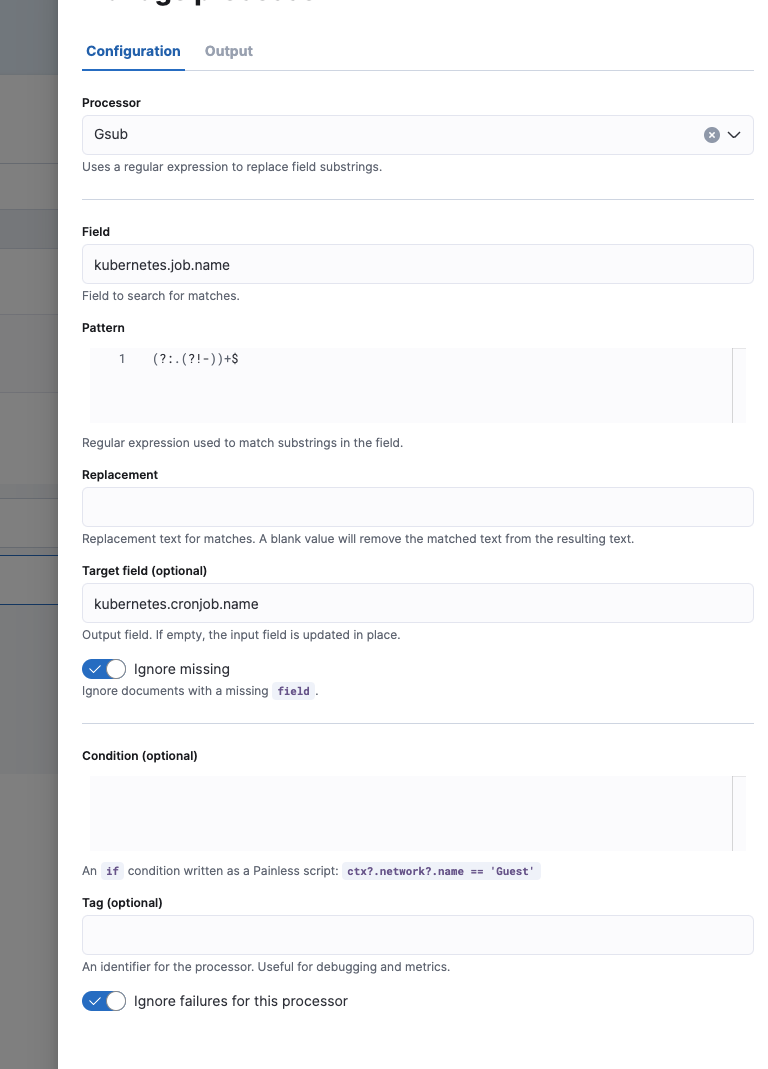Switch to the Configuration tab

[133, 51]
